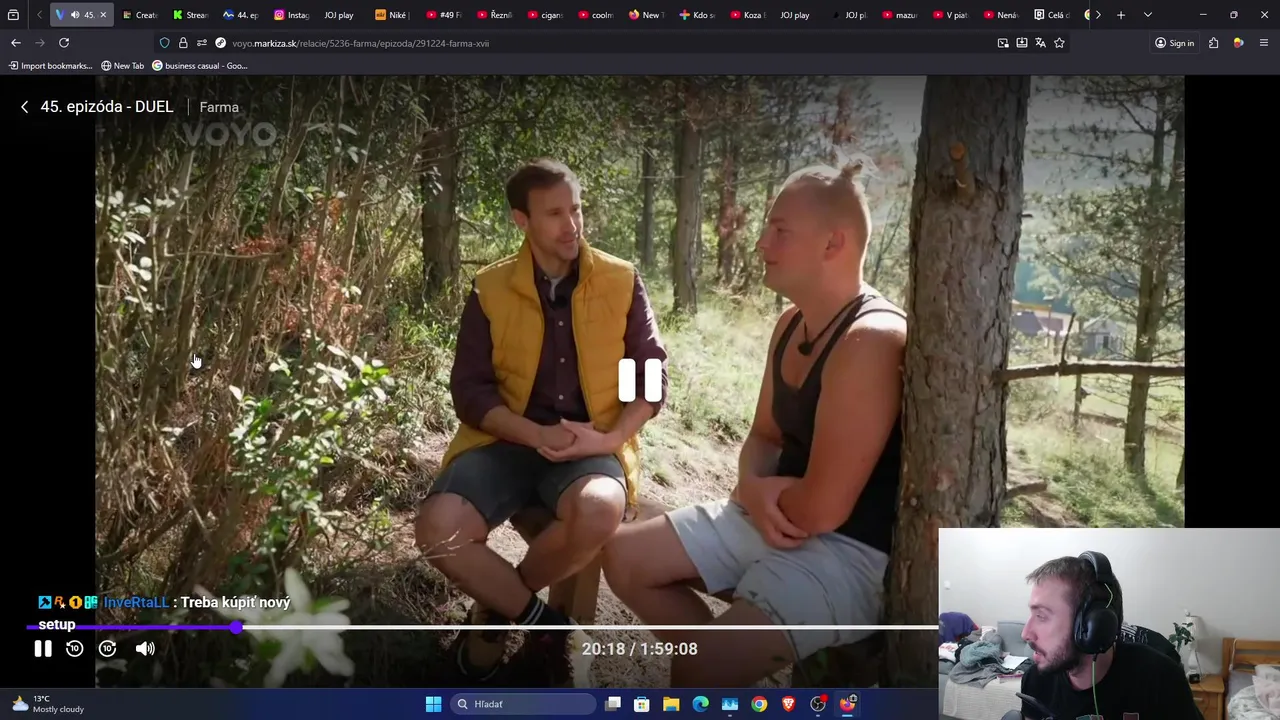Switch to the Stream tab
Image resolution: width=1280 pixels, height=720 pixels.
pyautogui.click(x=190, y=15)
